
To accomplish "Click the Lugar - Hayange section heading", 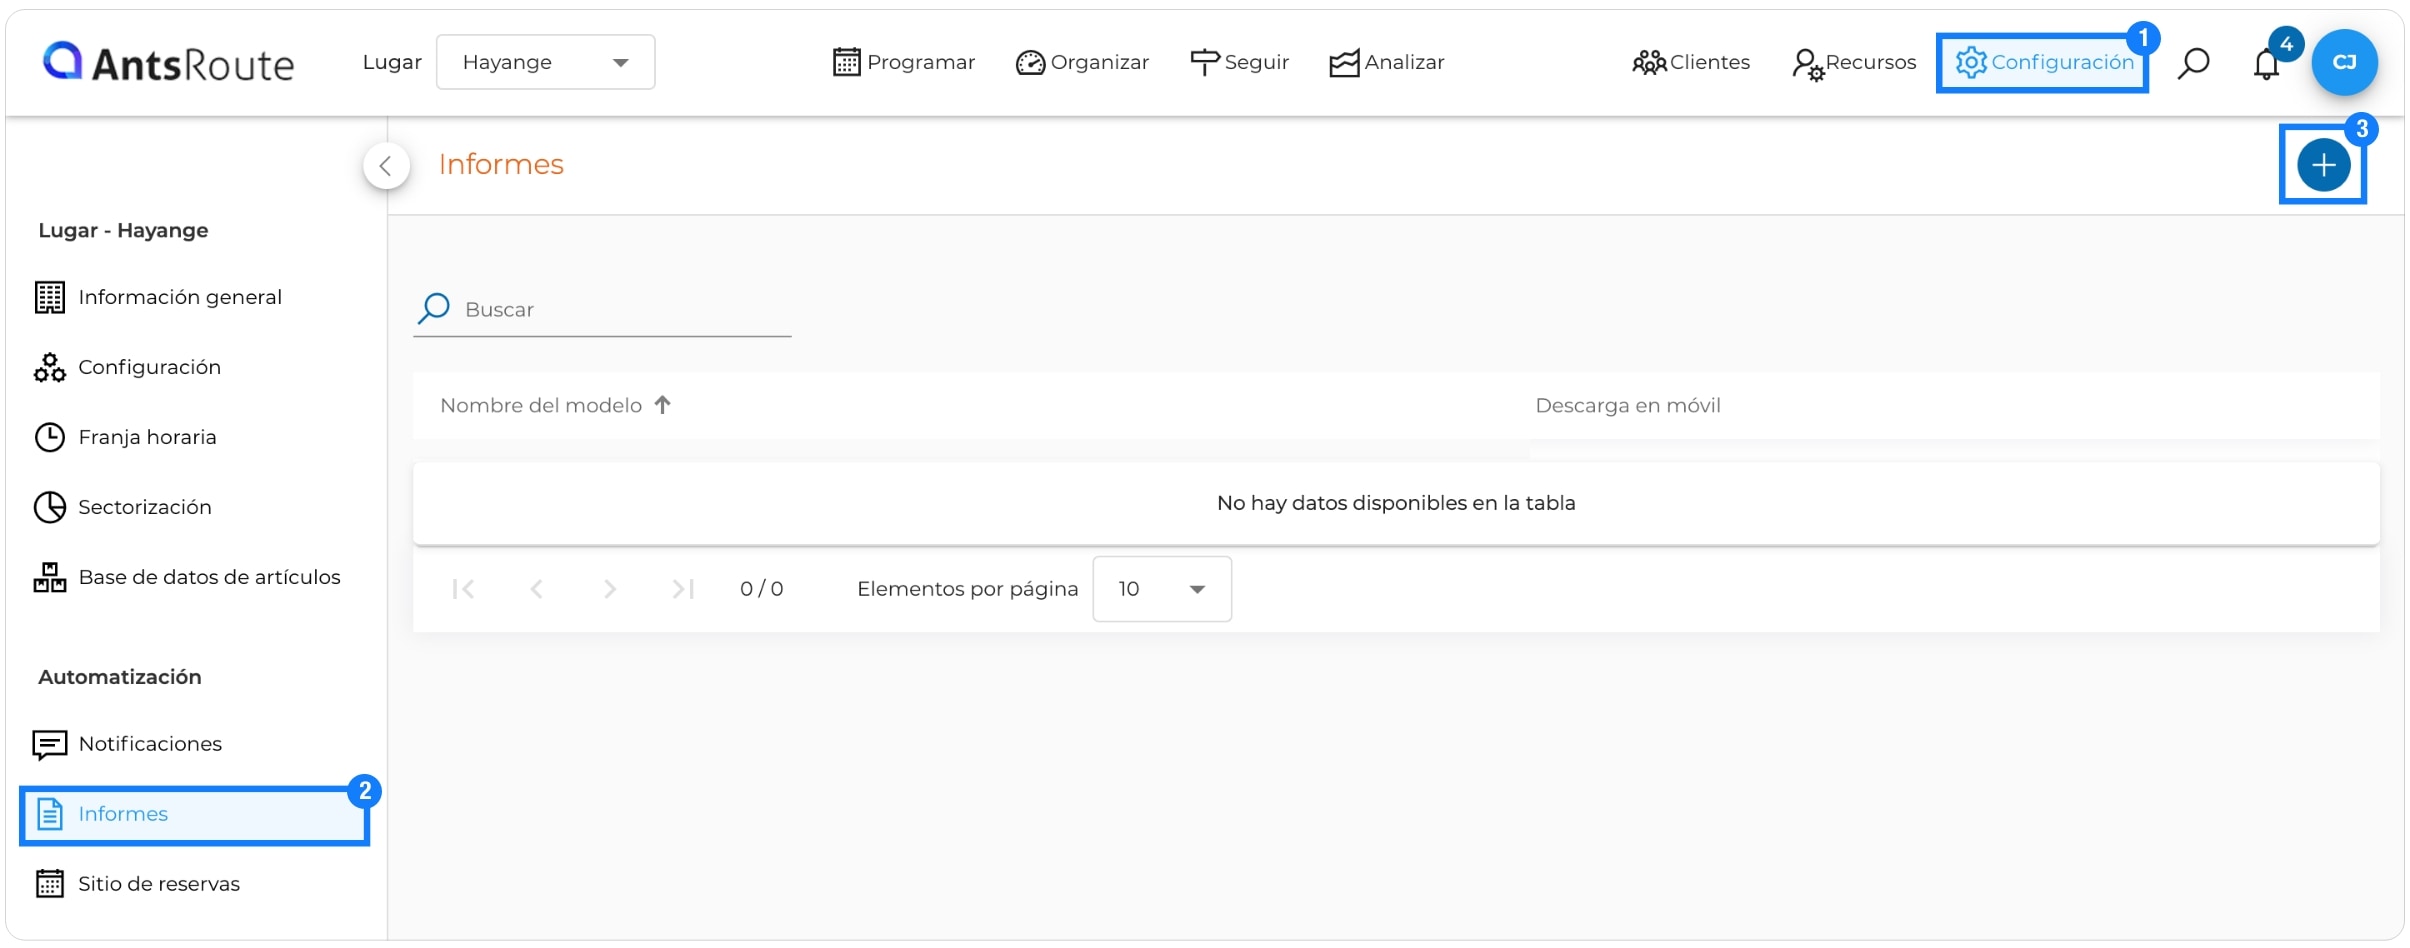I will [x=123, y=230].
